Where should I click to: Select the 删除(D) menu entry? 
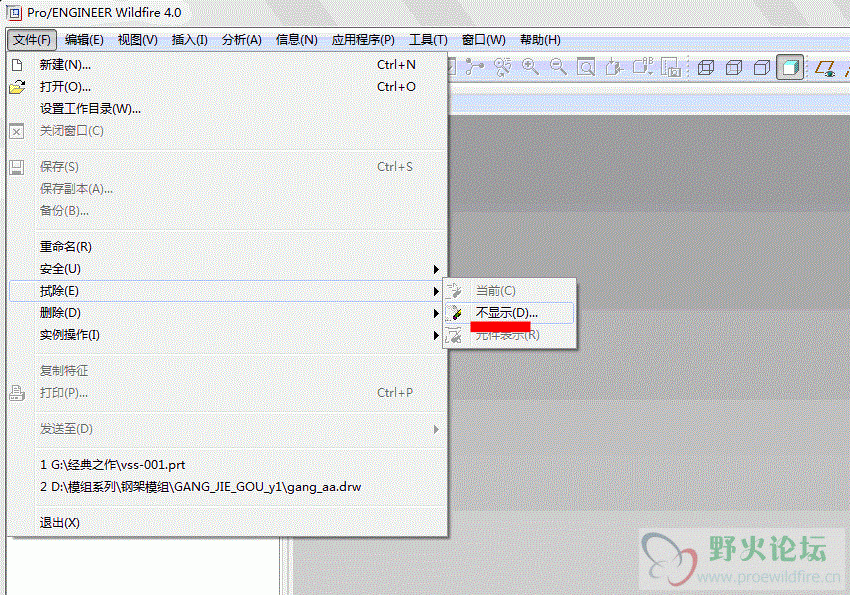pyautogui.click(x=228, y=313)
